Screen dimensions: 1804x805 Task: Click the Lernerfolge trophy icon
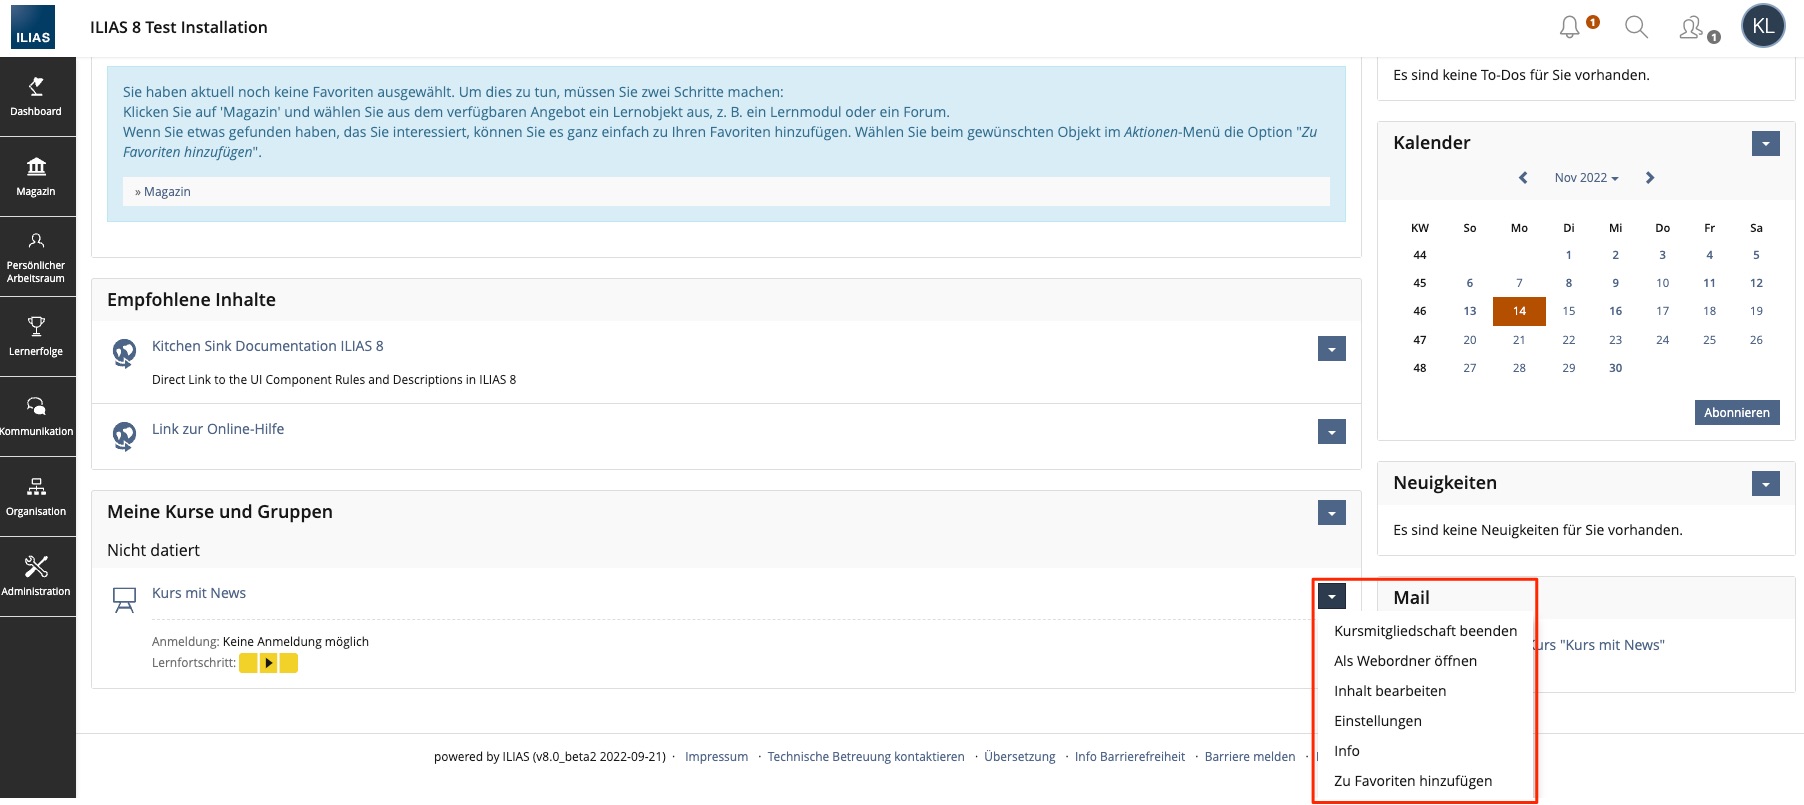tap(36, 336)
